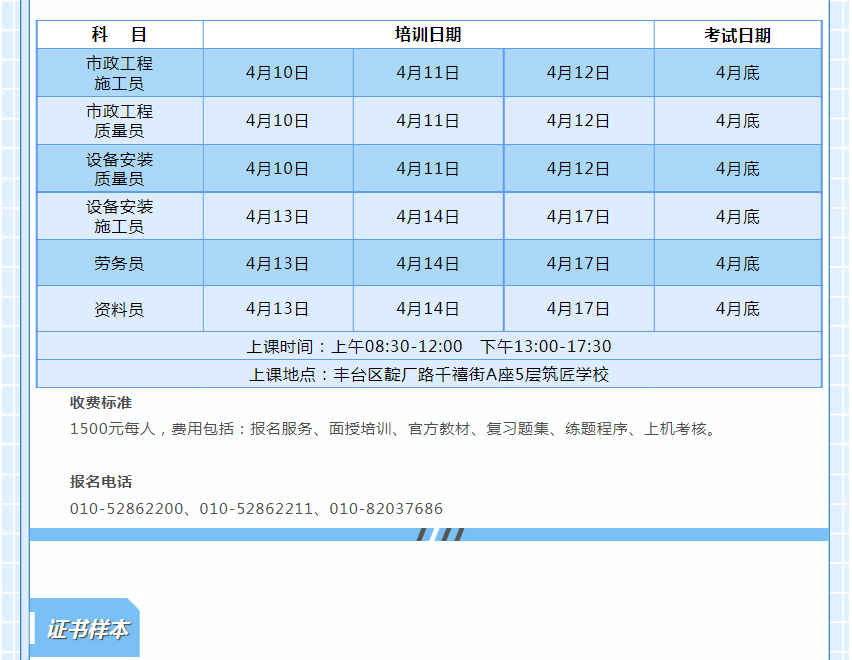
Task: Click the 劳务员 subject cell
Action: point(120,264)
